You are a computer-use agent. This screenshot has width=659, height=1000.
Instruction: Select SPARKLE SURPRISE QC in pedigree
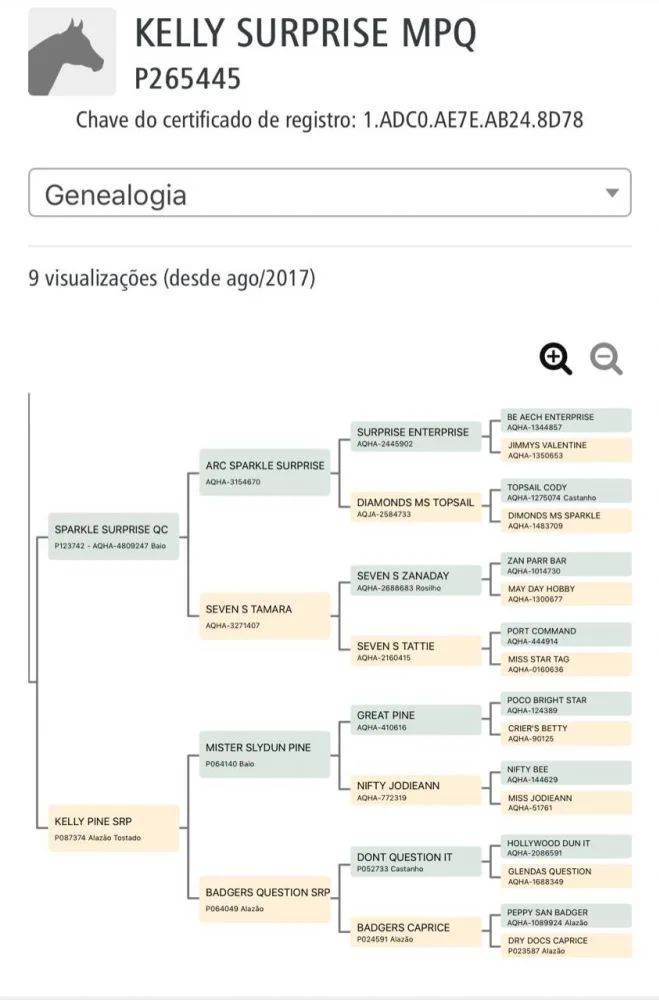click(x=114, y=536)
